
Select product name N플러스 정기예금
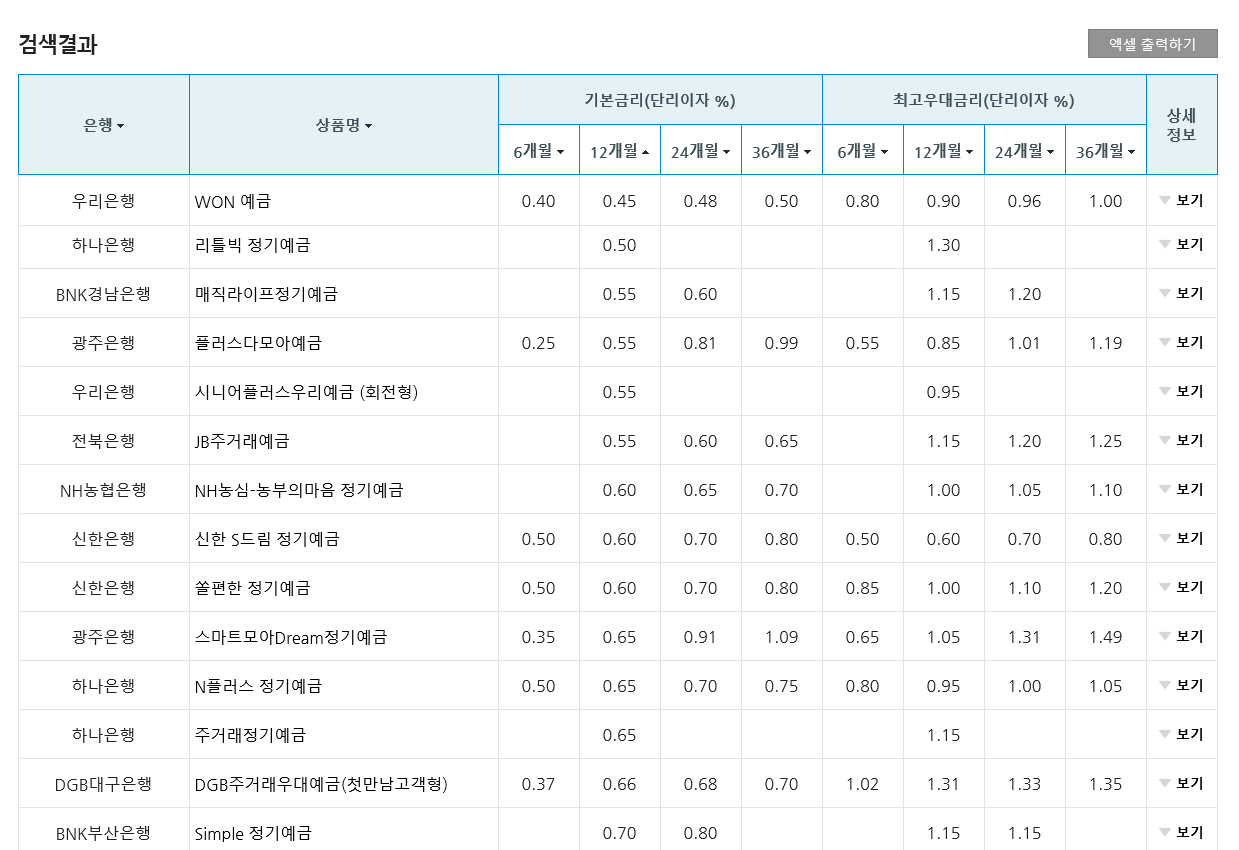(258, 686)
